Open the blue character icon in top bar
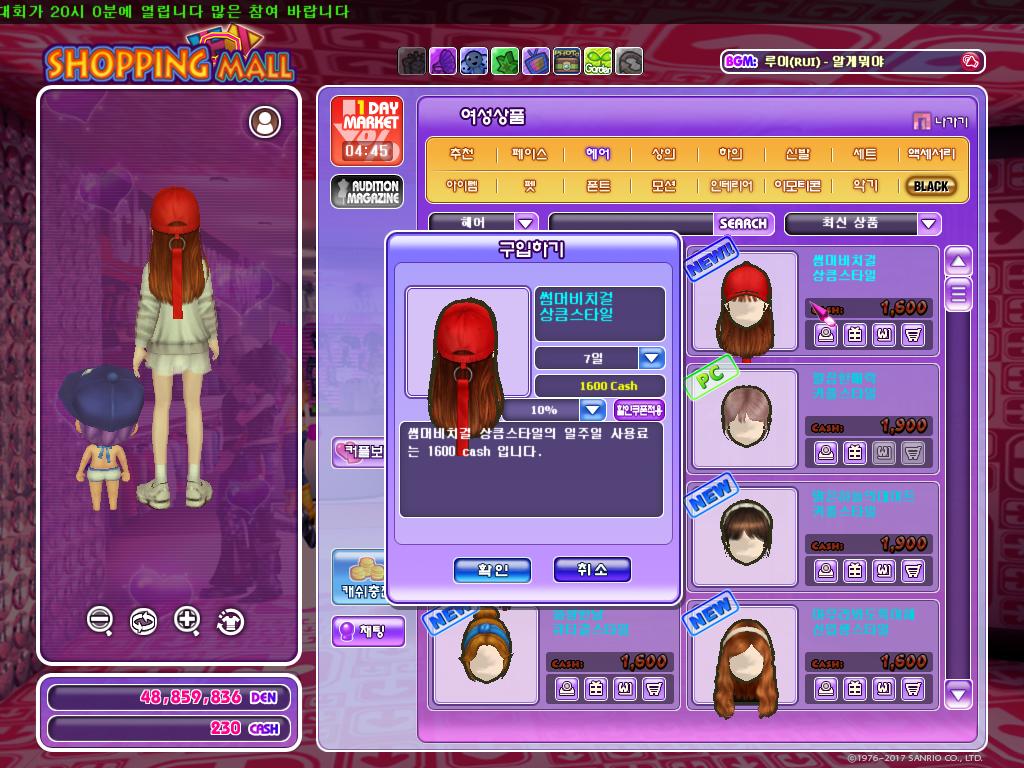 point(473,61)
